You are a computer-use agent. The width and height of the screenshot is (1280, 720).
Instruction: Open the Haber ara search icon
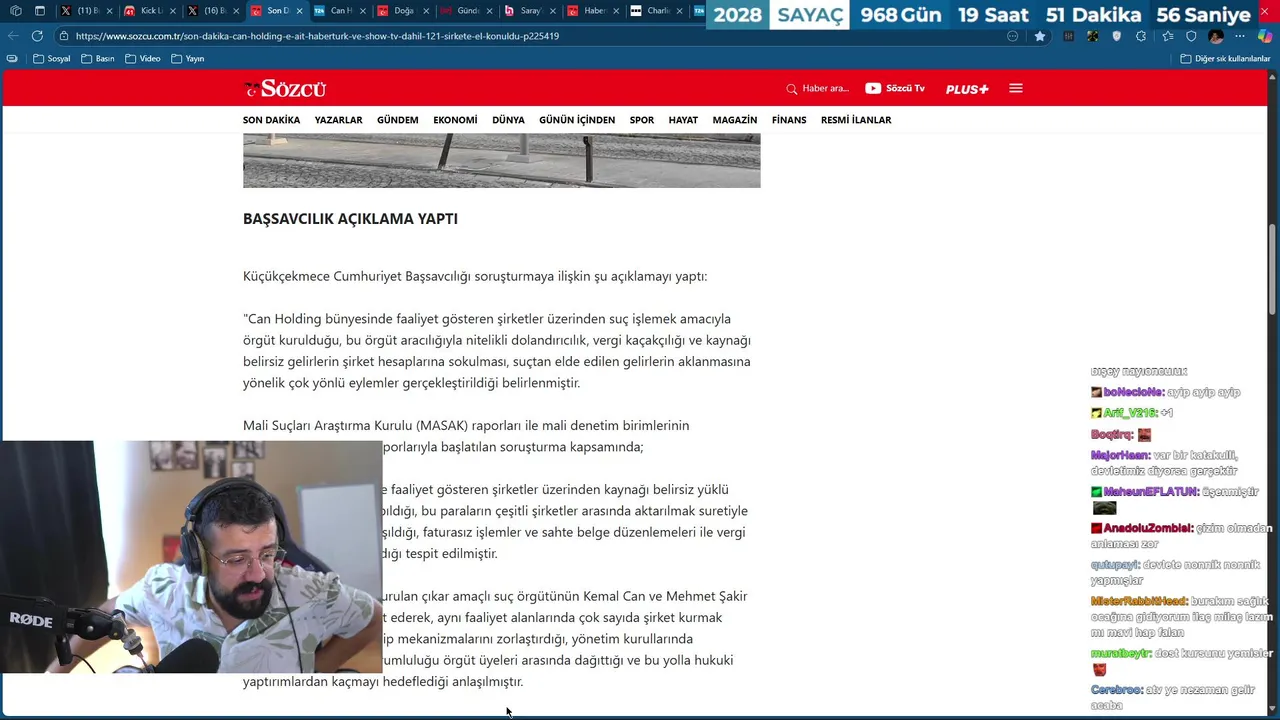click(x=792, y=89)
